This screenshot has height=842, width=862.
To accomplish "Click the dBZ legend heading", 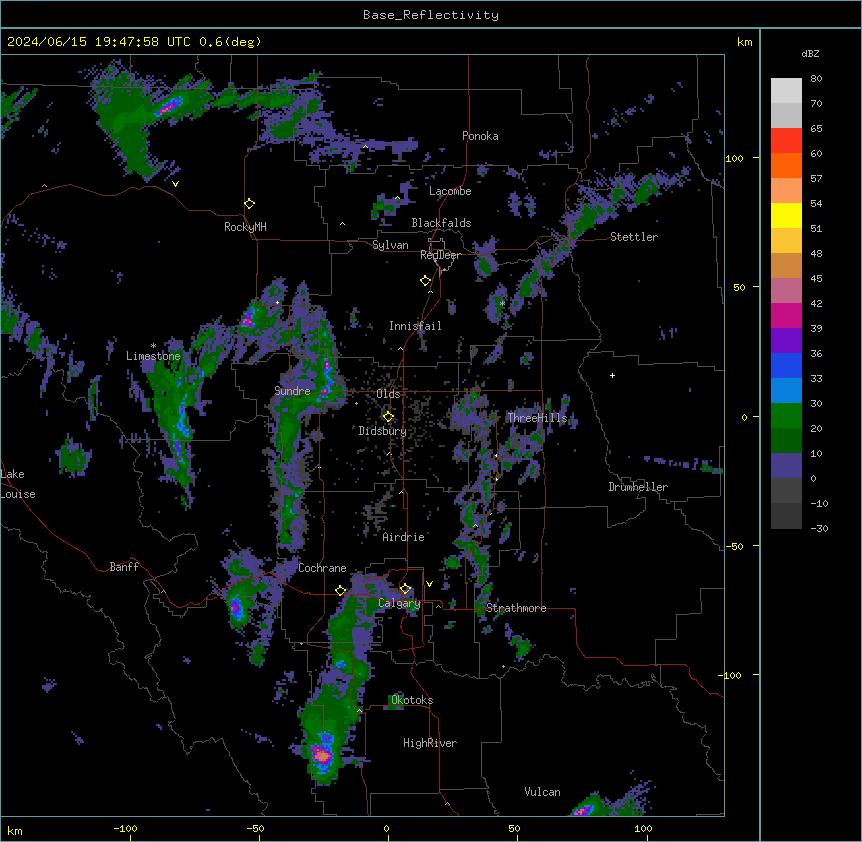I will click(810, 54).
